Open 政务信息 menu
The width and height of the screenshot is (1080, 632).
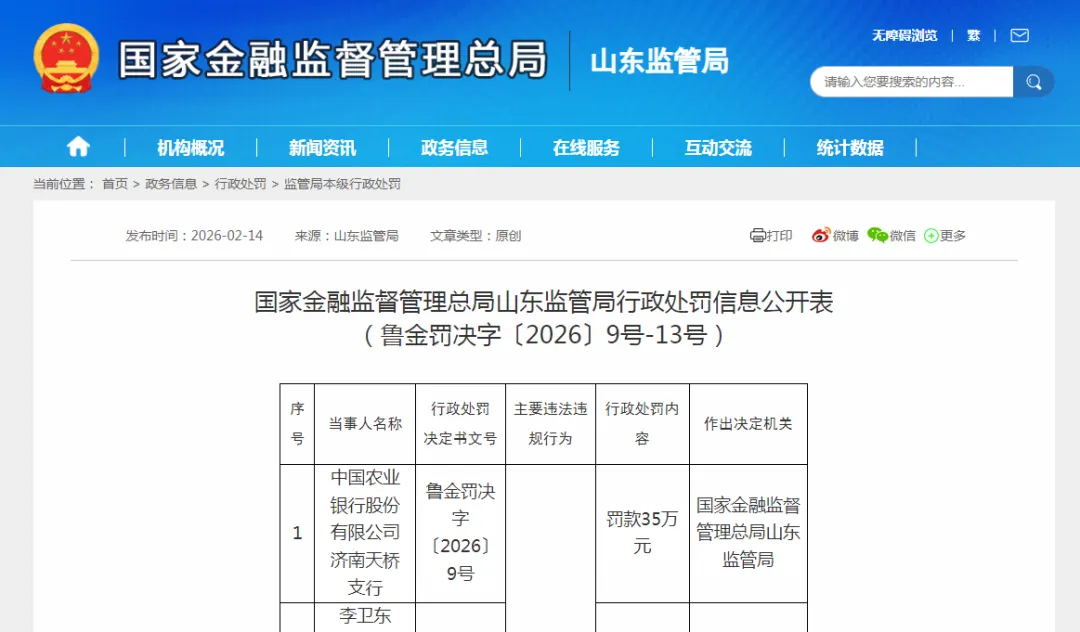click(455, 147)
